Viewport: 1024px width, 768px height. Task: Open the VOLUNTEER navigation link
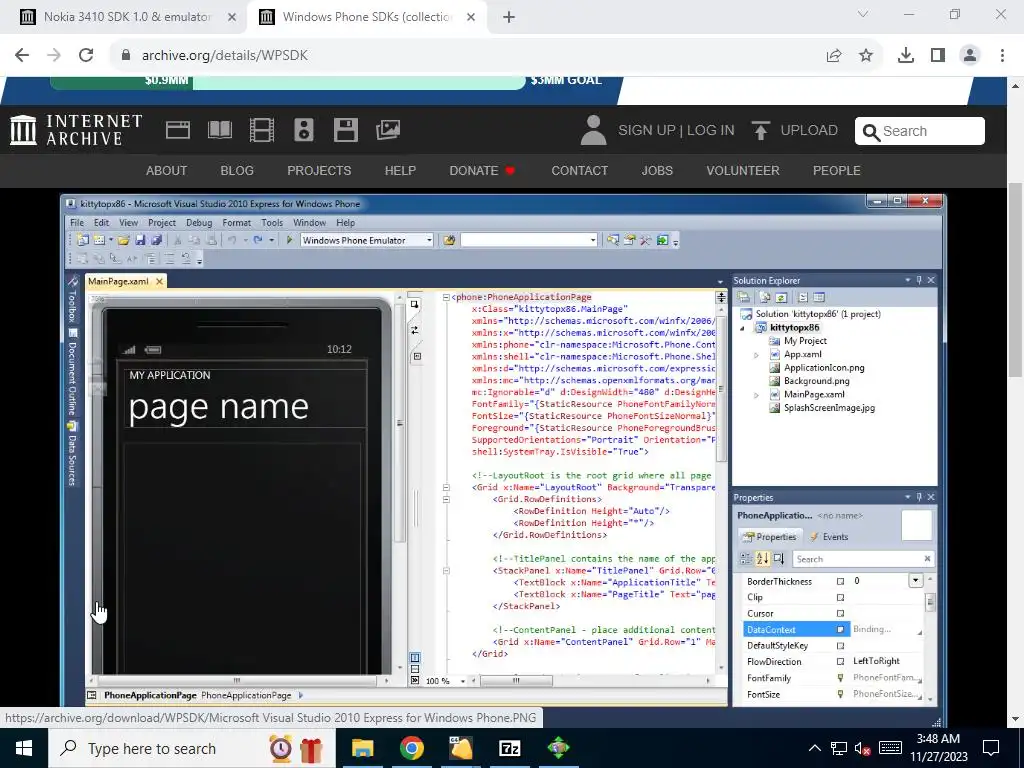[743, 170]
